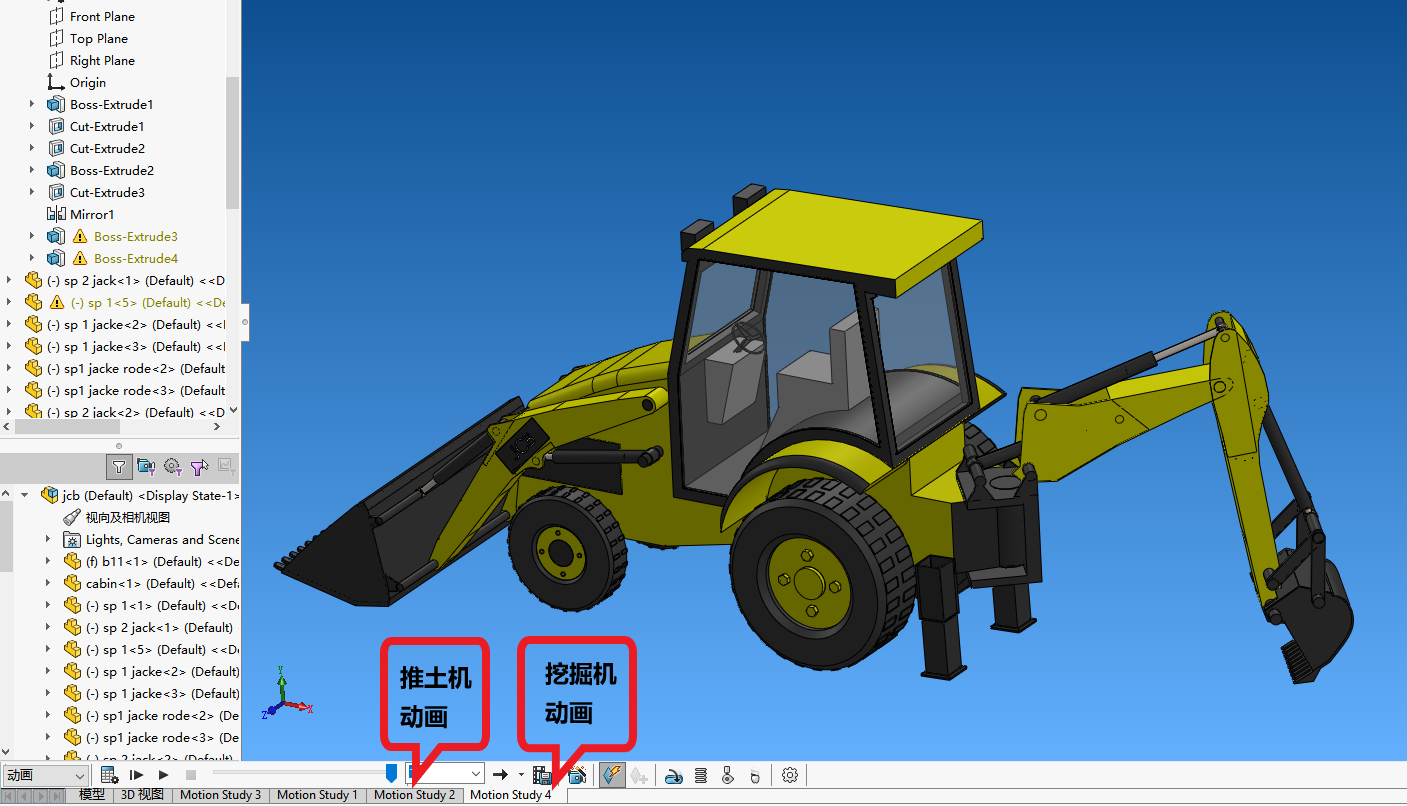Save the animation as a video file

541,774
